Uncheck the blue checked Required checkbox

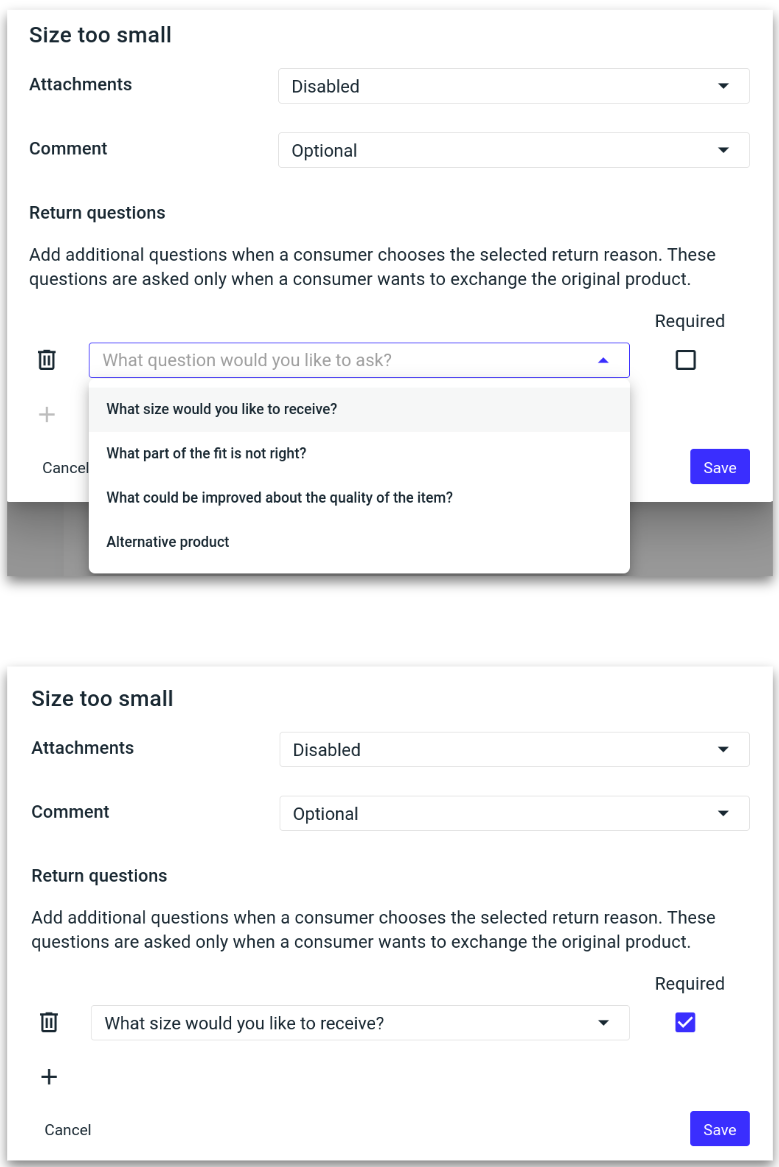click(x=685, y=1022)
